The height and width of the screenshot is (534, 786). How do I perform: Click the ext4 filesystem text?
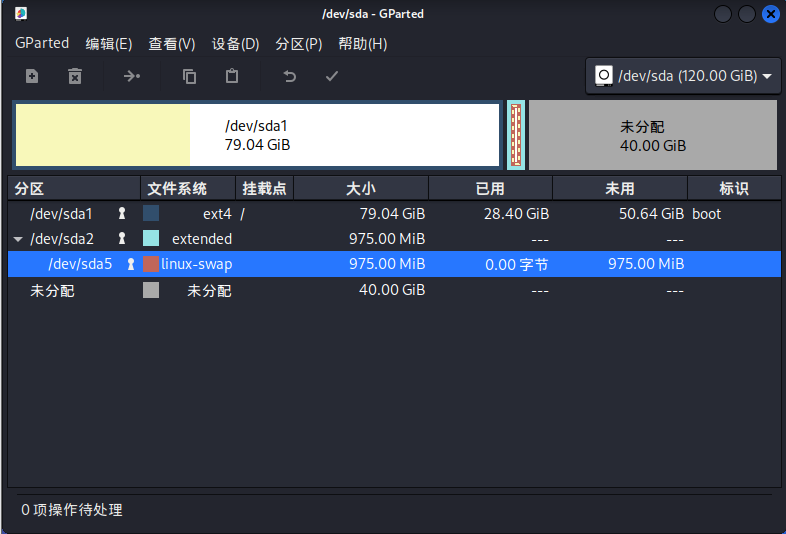[217, 214]
